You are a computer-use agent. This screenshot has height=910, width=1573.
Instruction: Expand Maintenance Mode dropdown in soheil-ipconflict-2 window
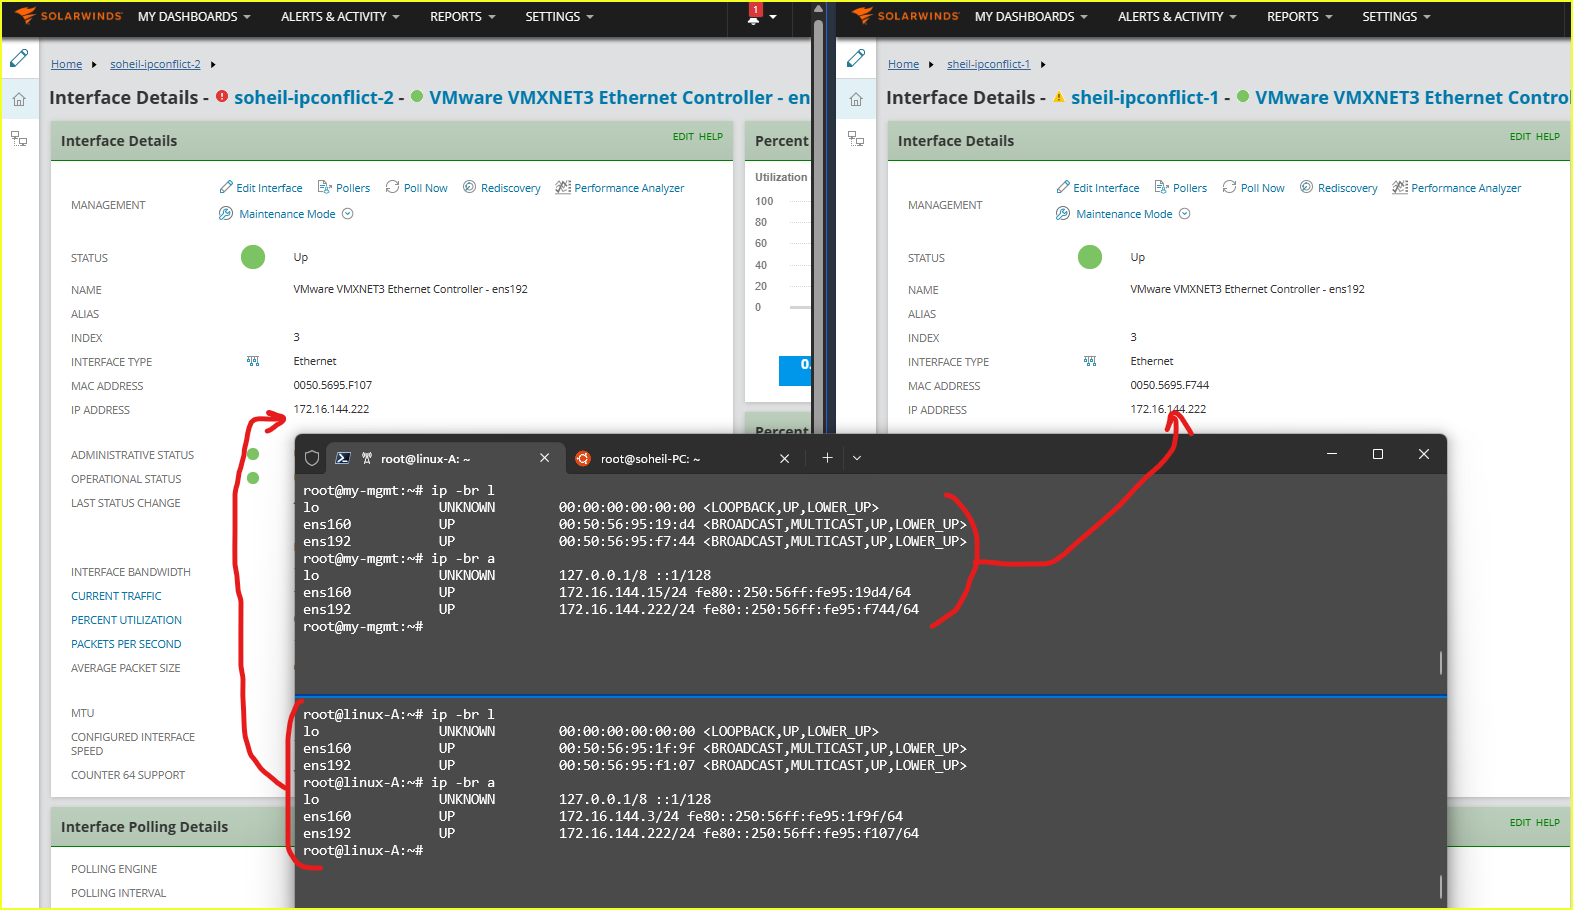click(348, 214)
